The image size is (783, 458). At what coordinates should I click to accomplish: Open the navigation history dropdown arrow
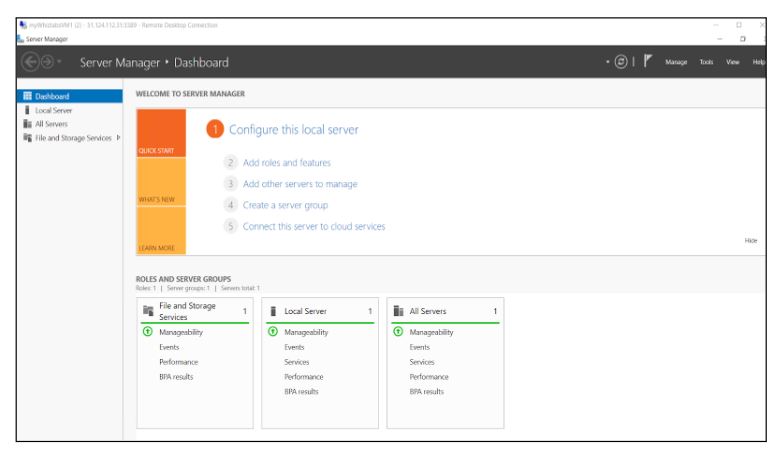59,62
